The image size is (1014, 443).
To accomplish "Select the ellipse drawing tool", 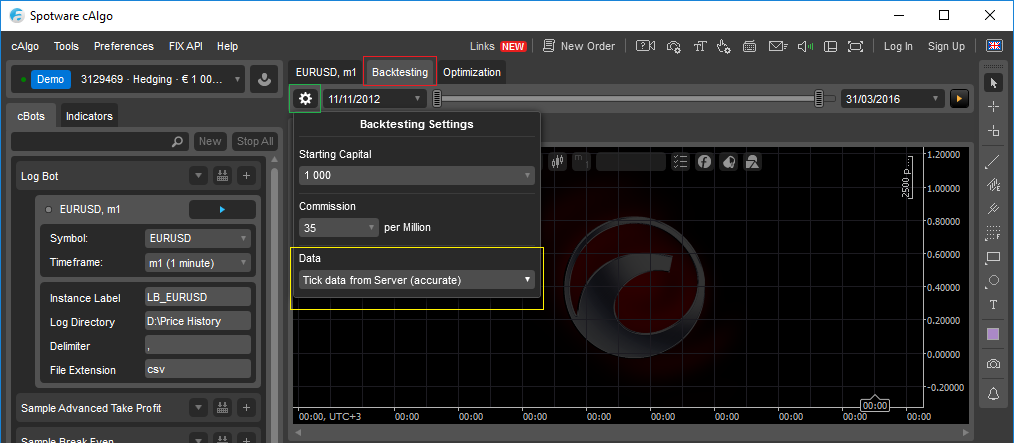I will tap(993, 281).
